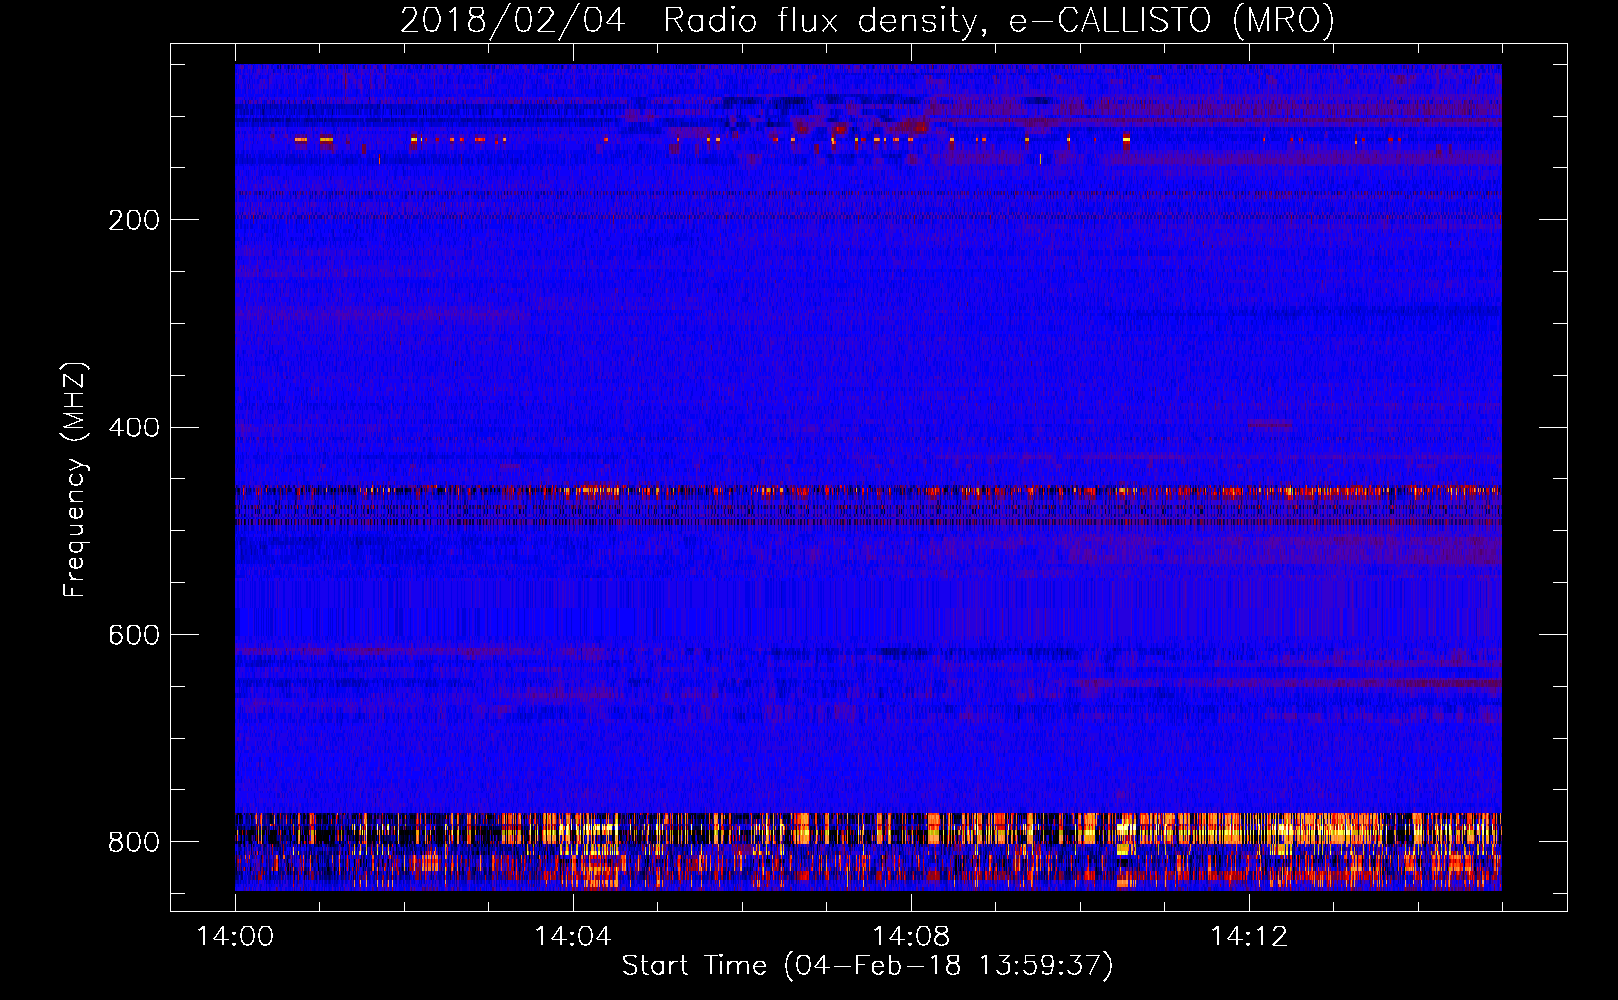The height and width of the screenshot is (1000, 1618).
Task: Click the 400 MHz frequency tick label
Action: (x=134, y=428)
